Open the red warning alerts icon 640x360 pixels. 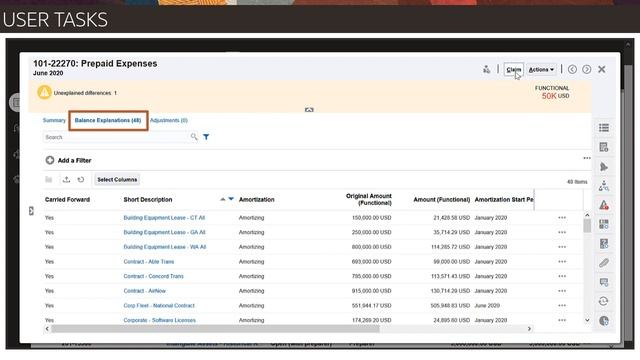point(604,205)
